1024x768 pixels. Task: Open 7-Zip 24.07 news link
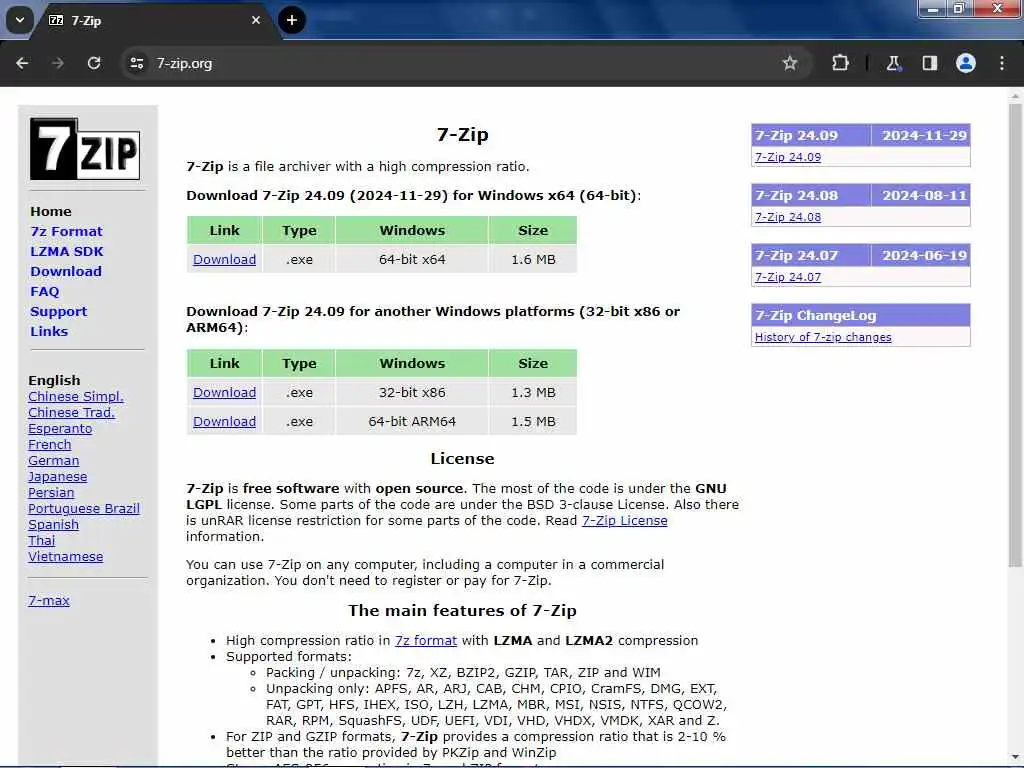point(788,277)
